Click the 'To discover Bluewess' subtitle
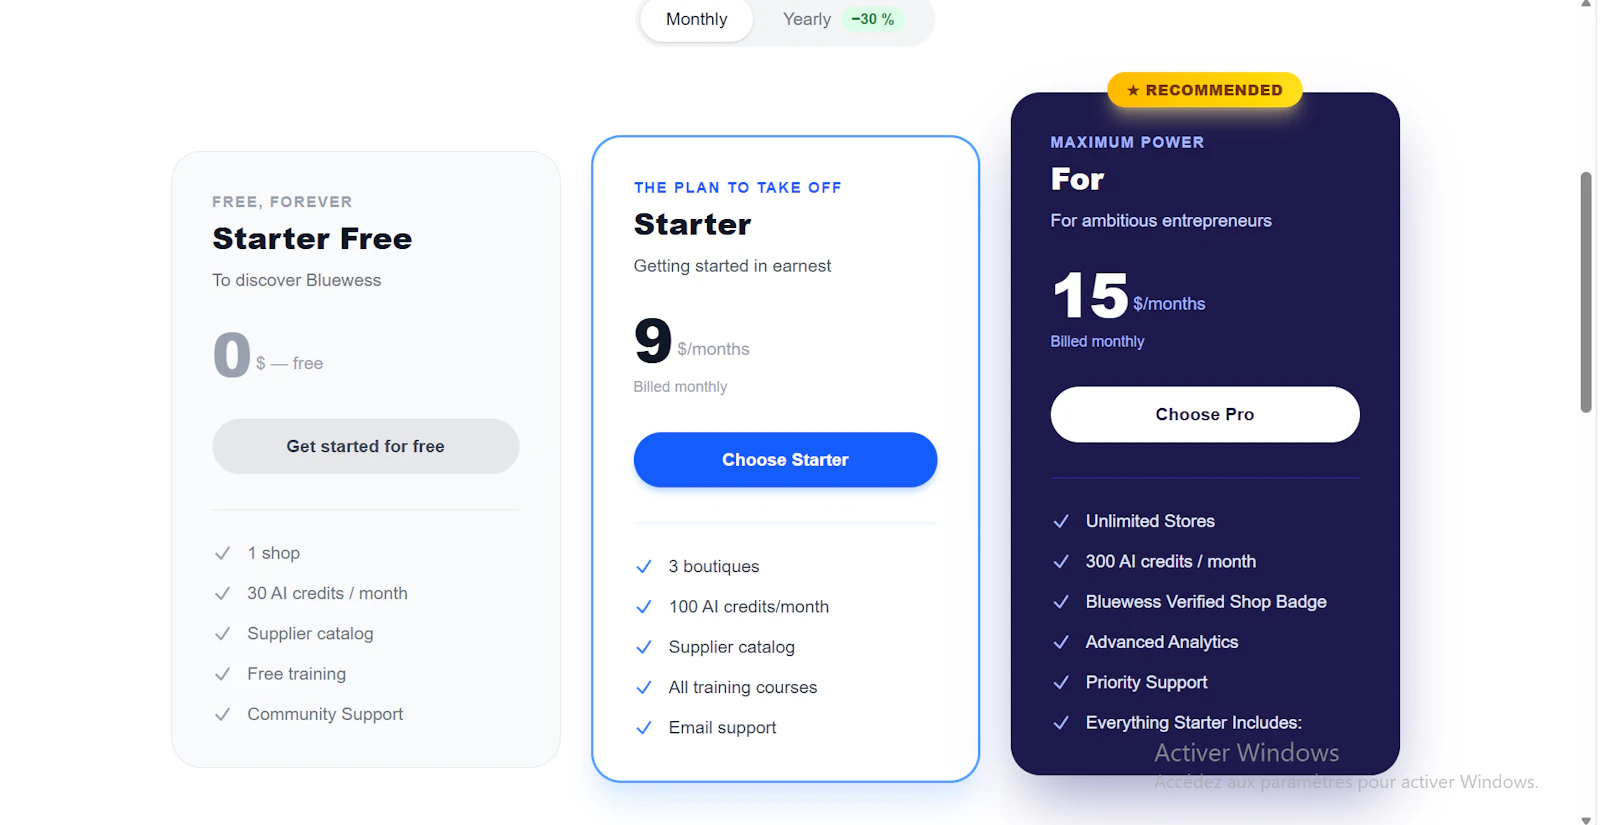 pyautogui.click(x=296, y=280)
